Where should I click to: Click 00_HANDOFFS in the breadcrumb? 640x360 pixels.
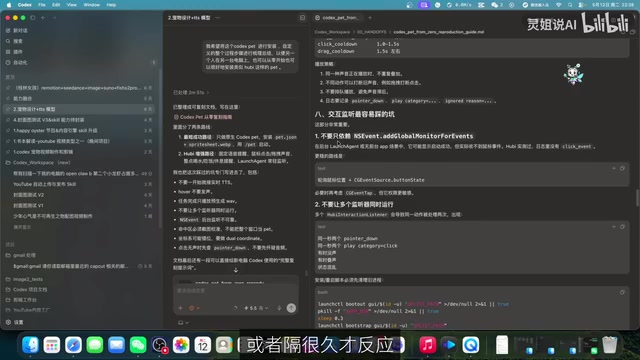coord(371,32)
